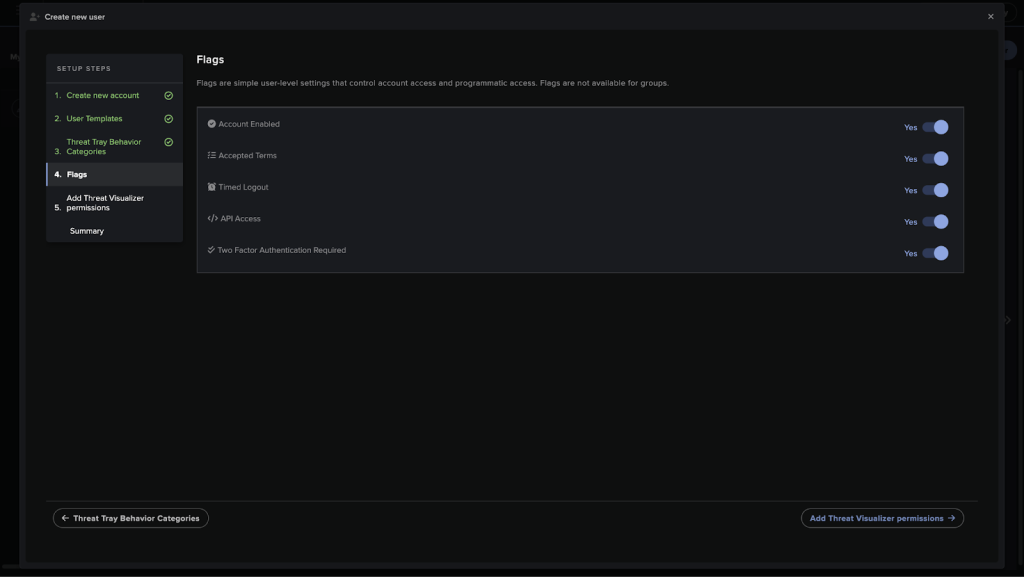Image resolution: width=1024 pixels, height=577 pixels.
Task: Click the Two Factor Authentication check icon
Action: 211,250
